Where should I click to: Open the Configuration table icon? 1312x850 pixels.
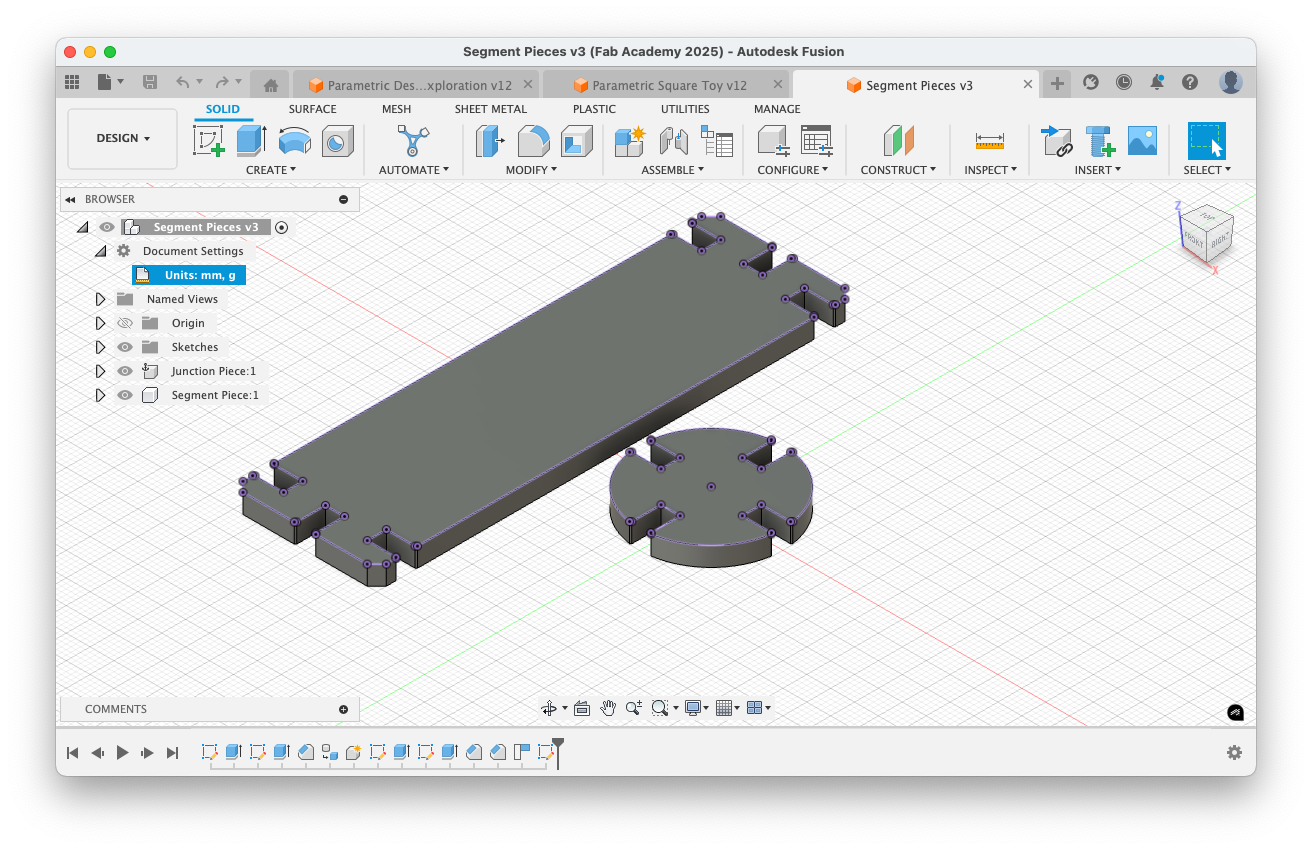[817, 141]
